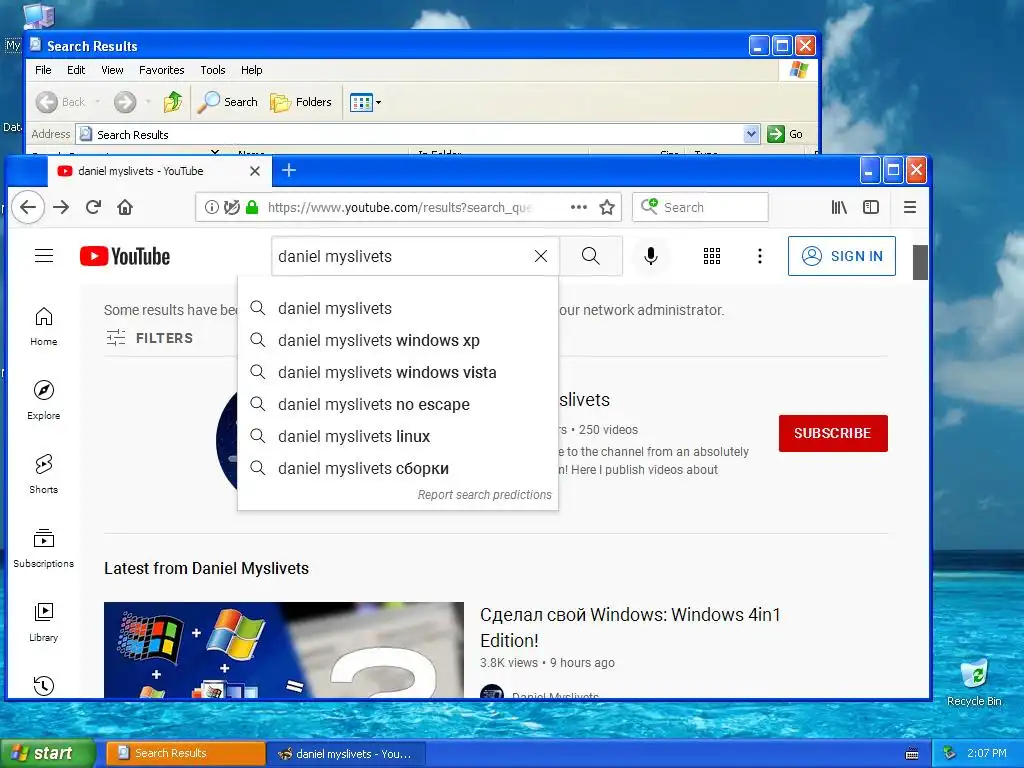Reload the YouTube page
This screenshot has width=1024, height=768.
click(93, 207)
